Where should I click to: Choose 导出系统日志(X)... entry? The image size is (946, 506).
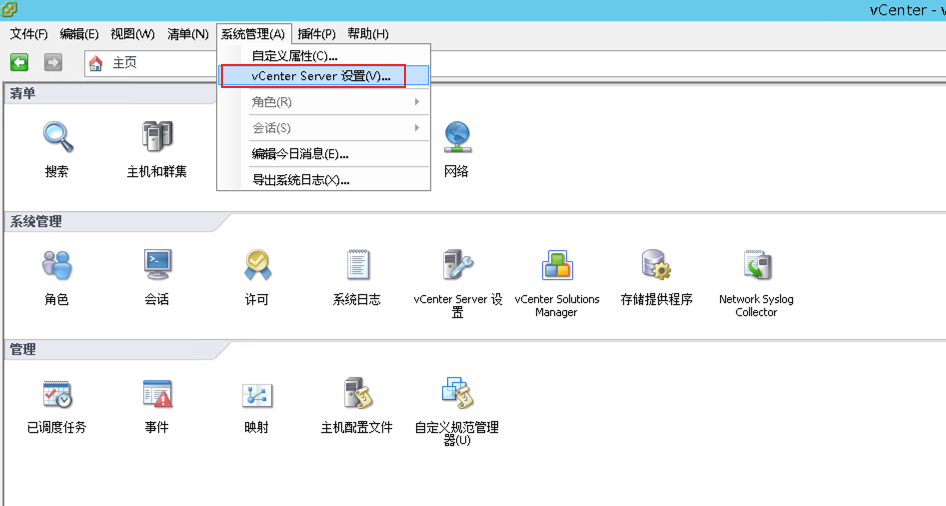[324, 180]
